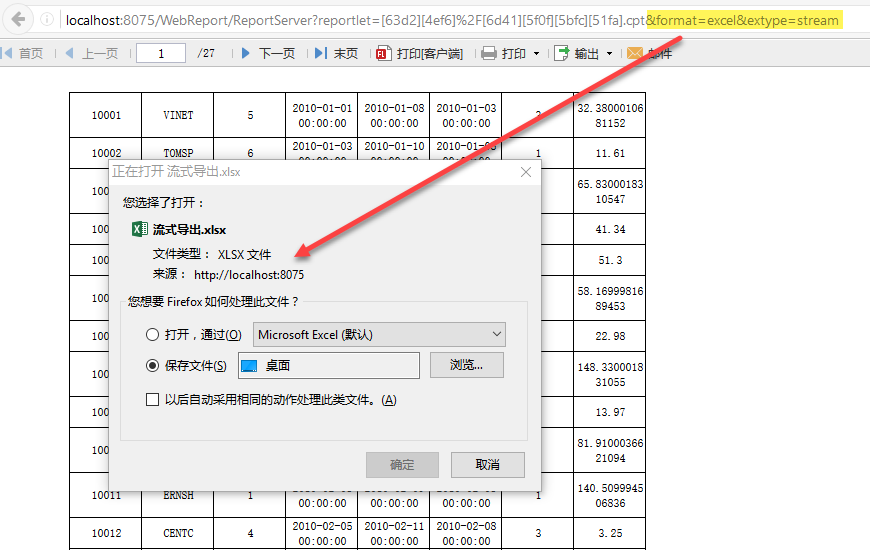This screenshot has height=550, width=870.
Task: Check 以后自动采用相同的动作处理此类文件 checkbox
Action: 152,400
